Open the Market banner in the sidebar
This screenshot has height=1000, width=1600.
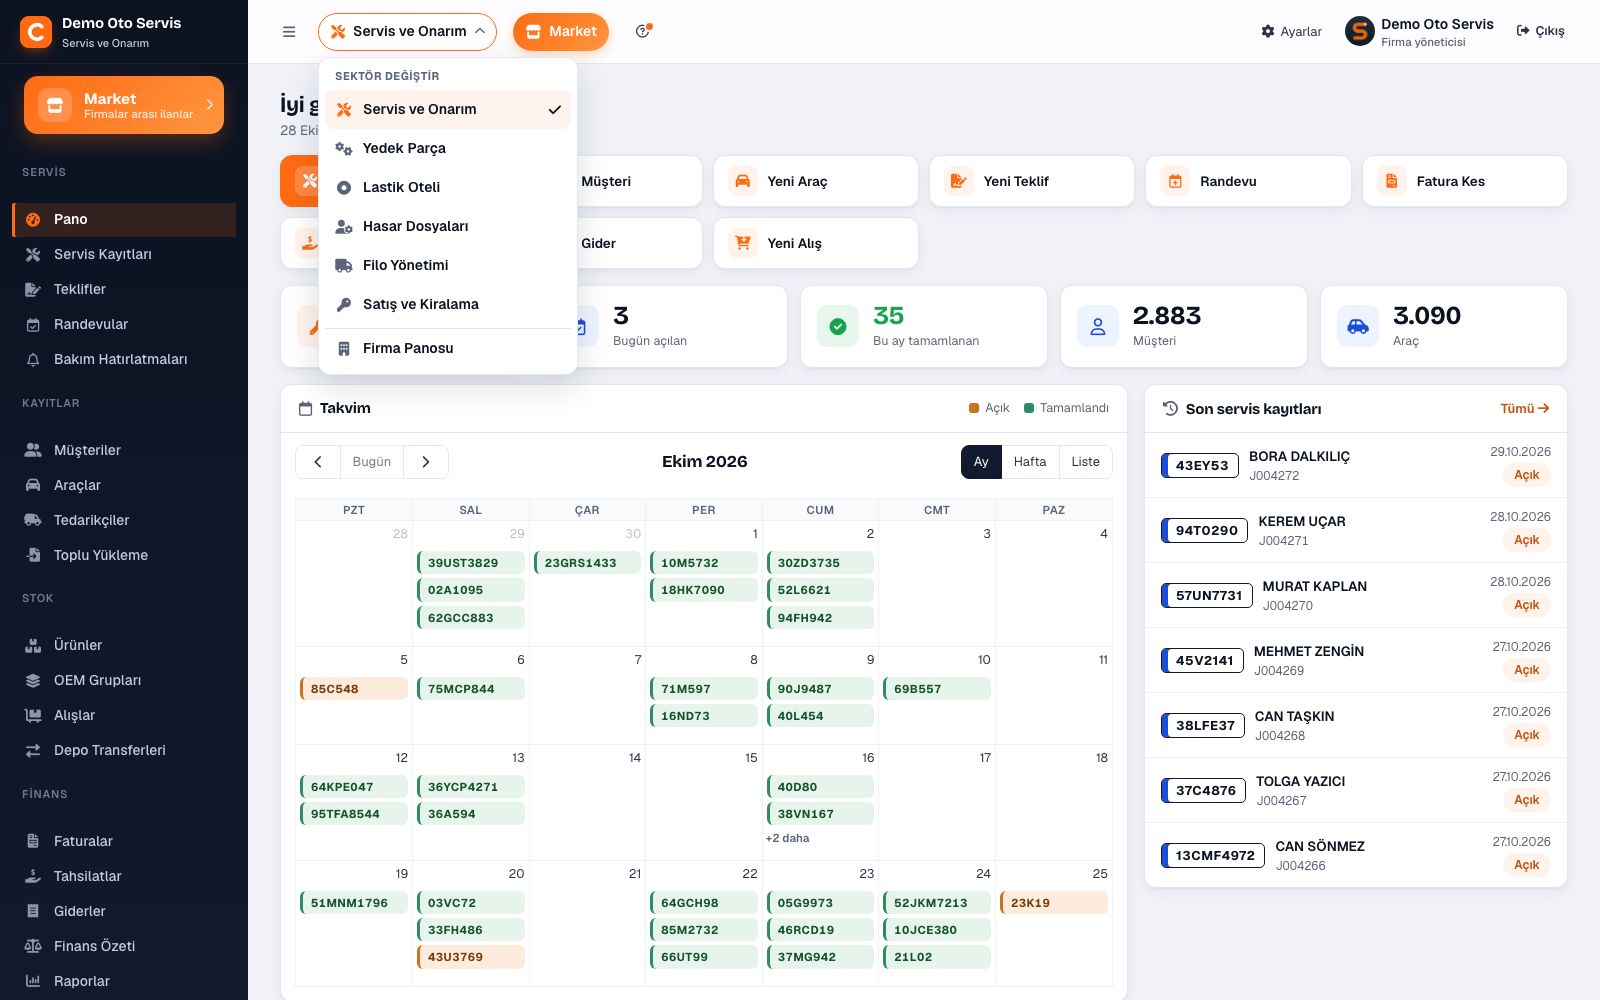124,105
